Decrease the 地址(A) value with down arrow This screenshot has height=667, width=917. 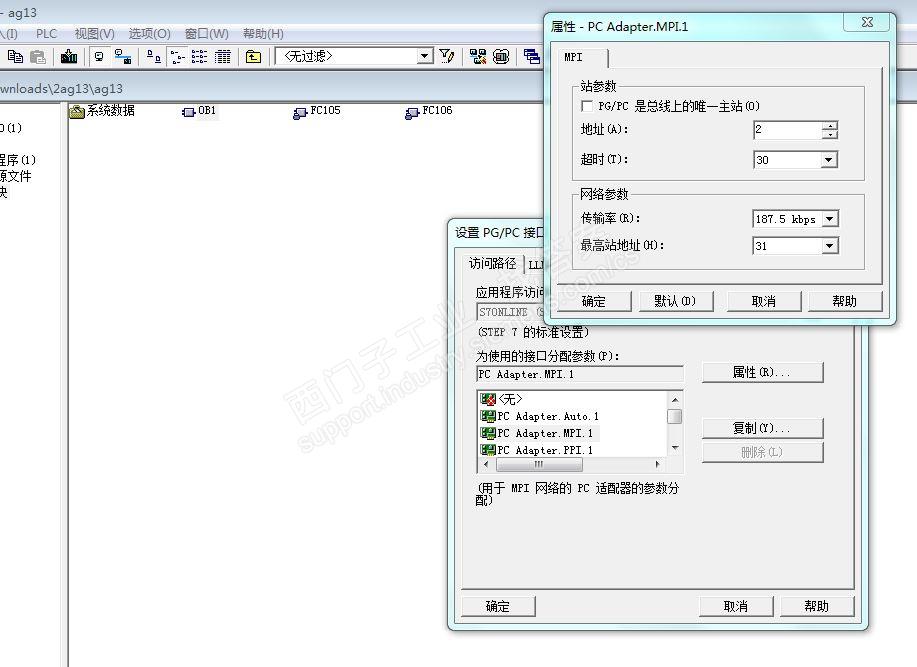click(829, 134)
